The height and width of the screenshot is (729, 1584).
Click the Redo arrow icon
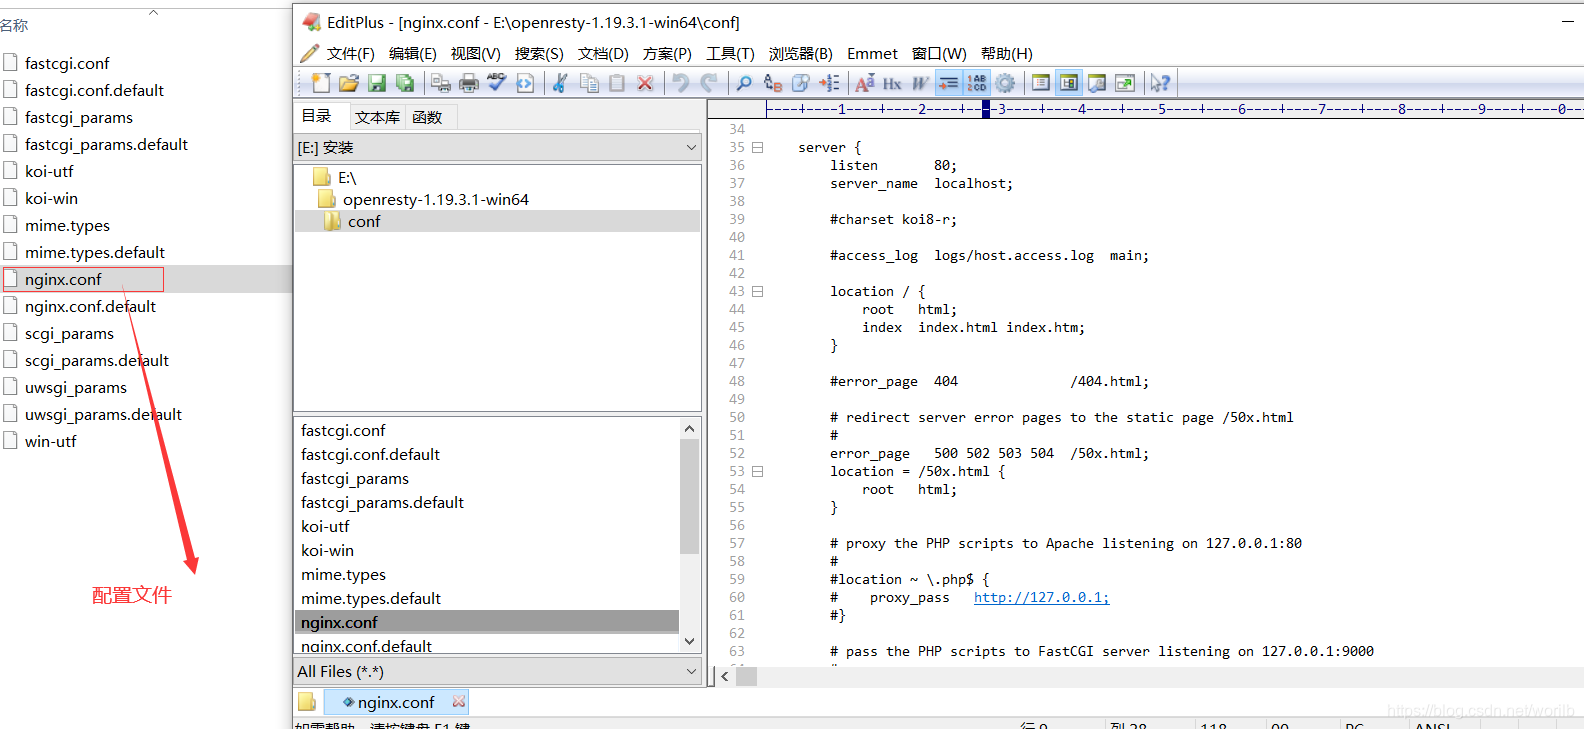pyautogui.click(x=709, y=83)
